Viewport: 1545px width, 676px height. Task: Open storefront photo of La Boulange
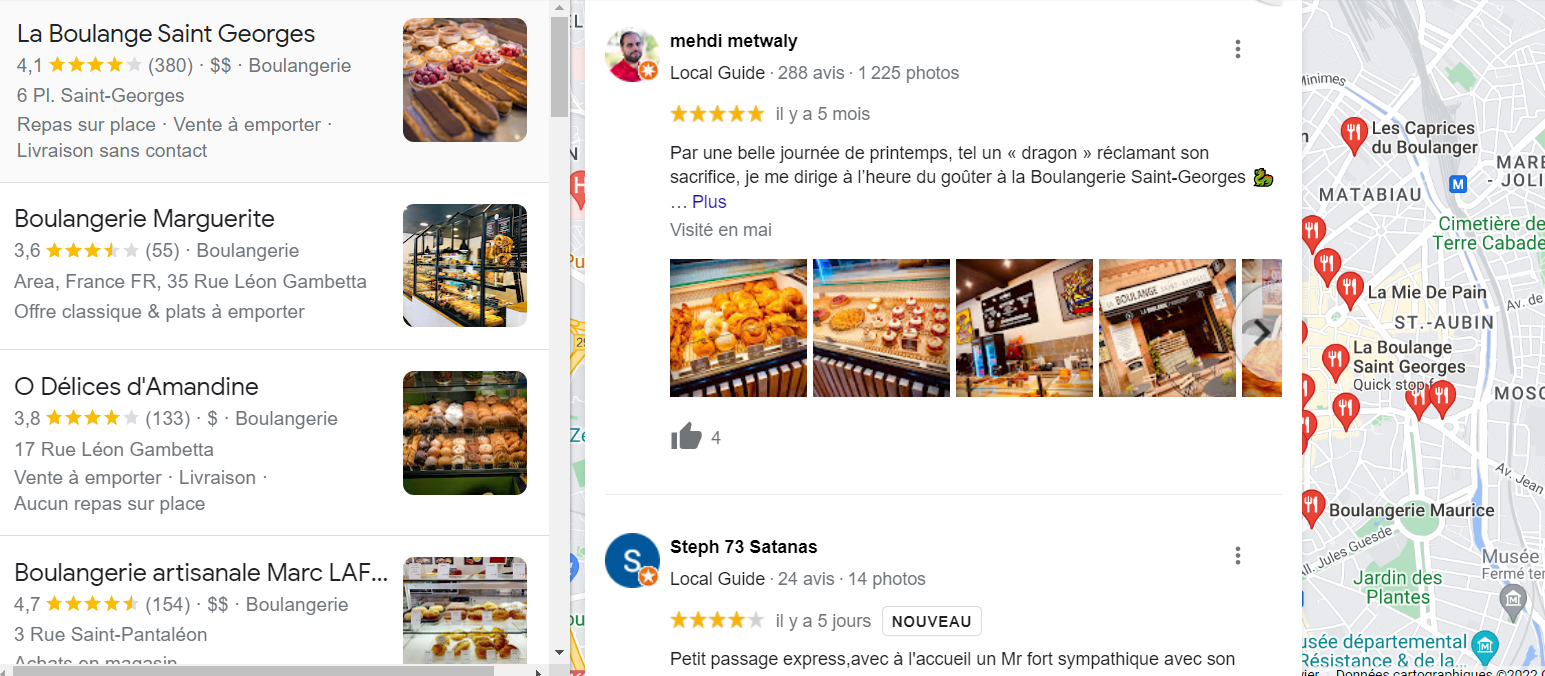tap(1167, 328)
